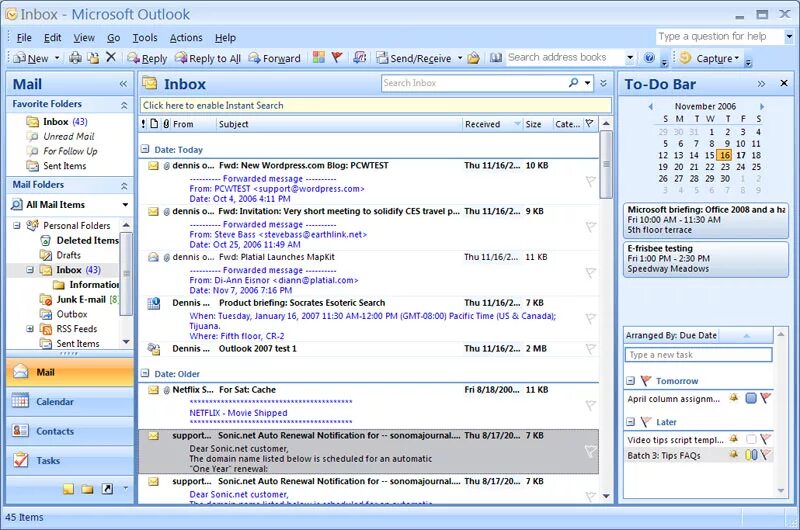Open the All Mail Items dropdown
The width and height of the screenshot is (800, 530).
click(125, 205)
